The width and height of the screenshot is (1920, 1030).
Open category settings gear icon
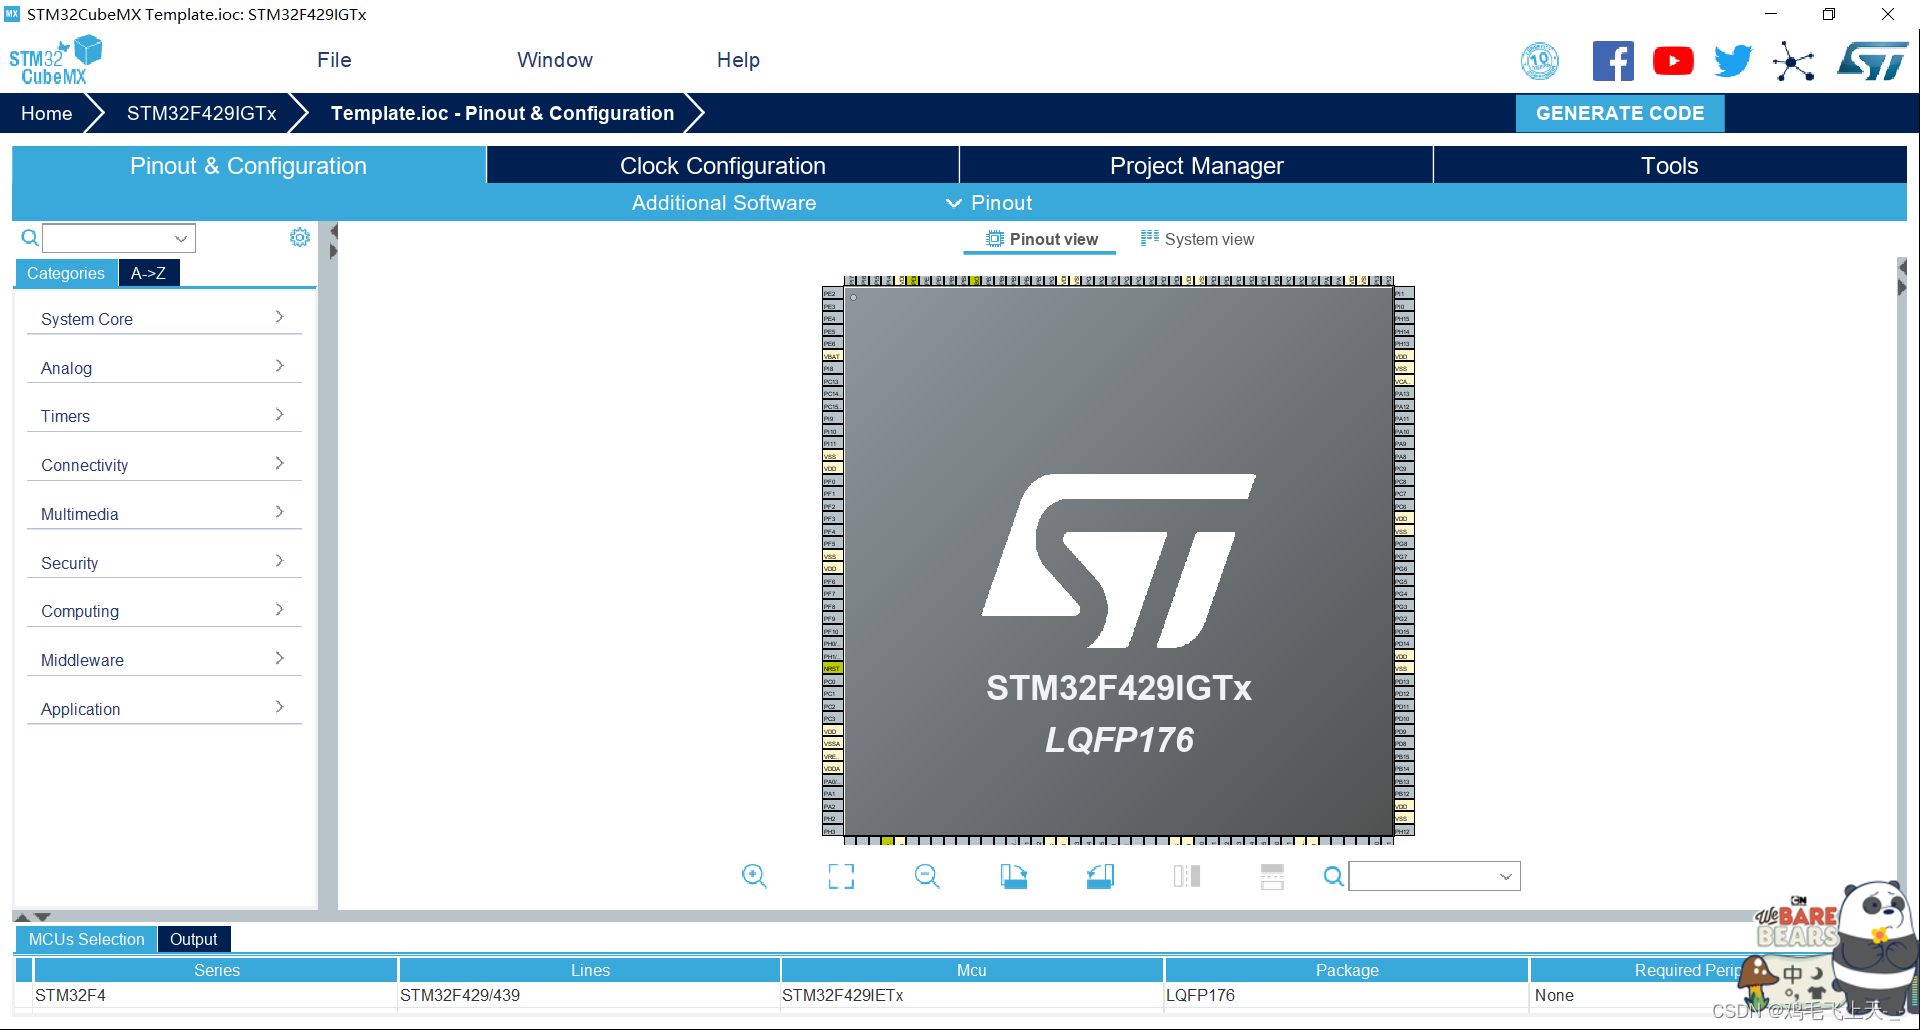point(300,237)
